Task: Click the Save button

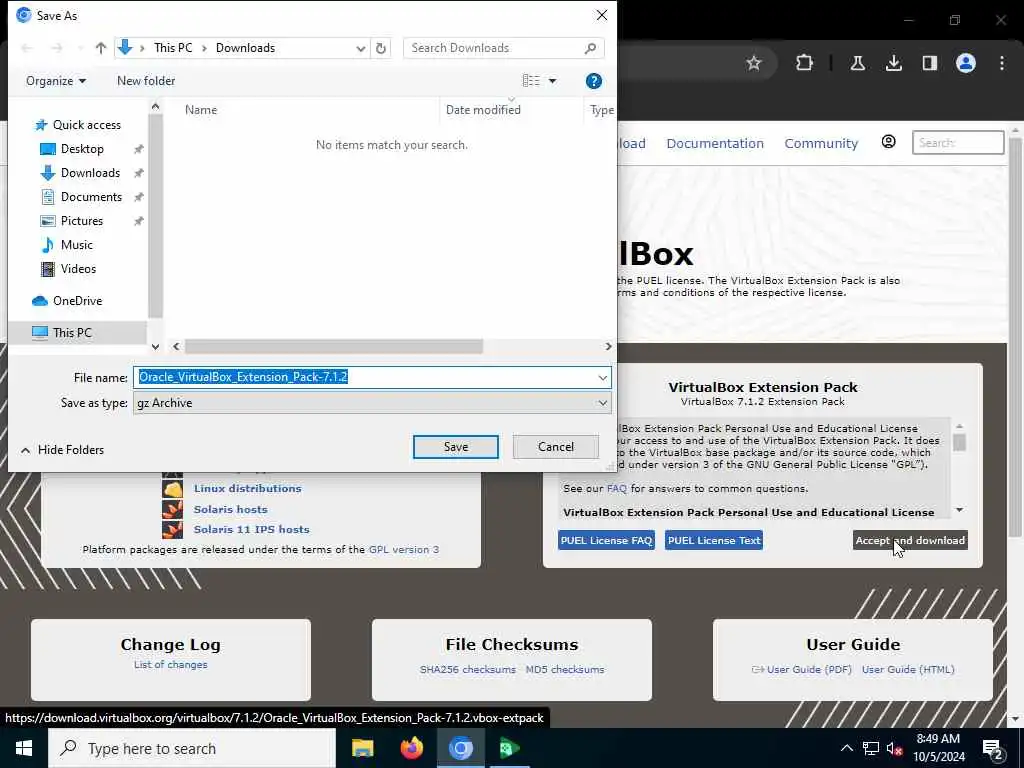Action: 455,447
